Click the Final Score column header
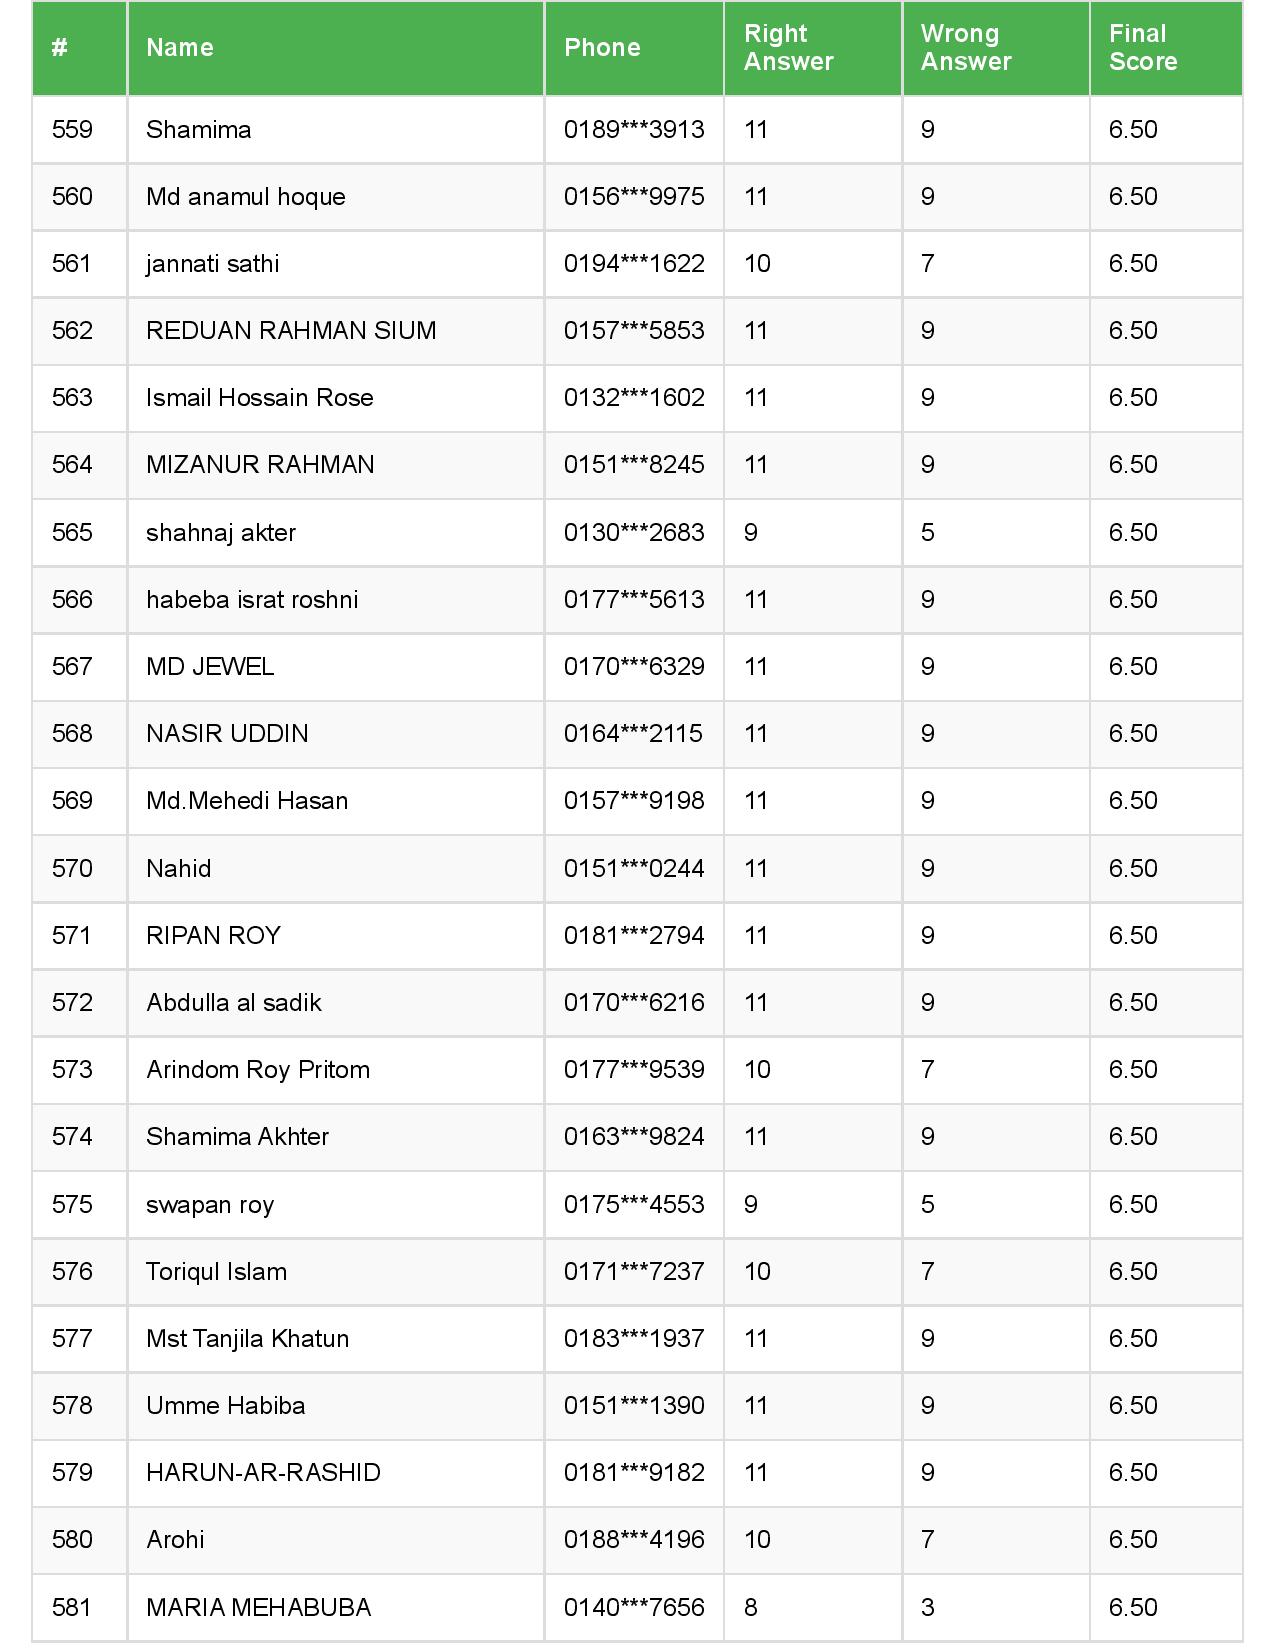 pyautogui.click(x=1142, y=48)
